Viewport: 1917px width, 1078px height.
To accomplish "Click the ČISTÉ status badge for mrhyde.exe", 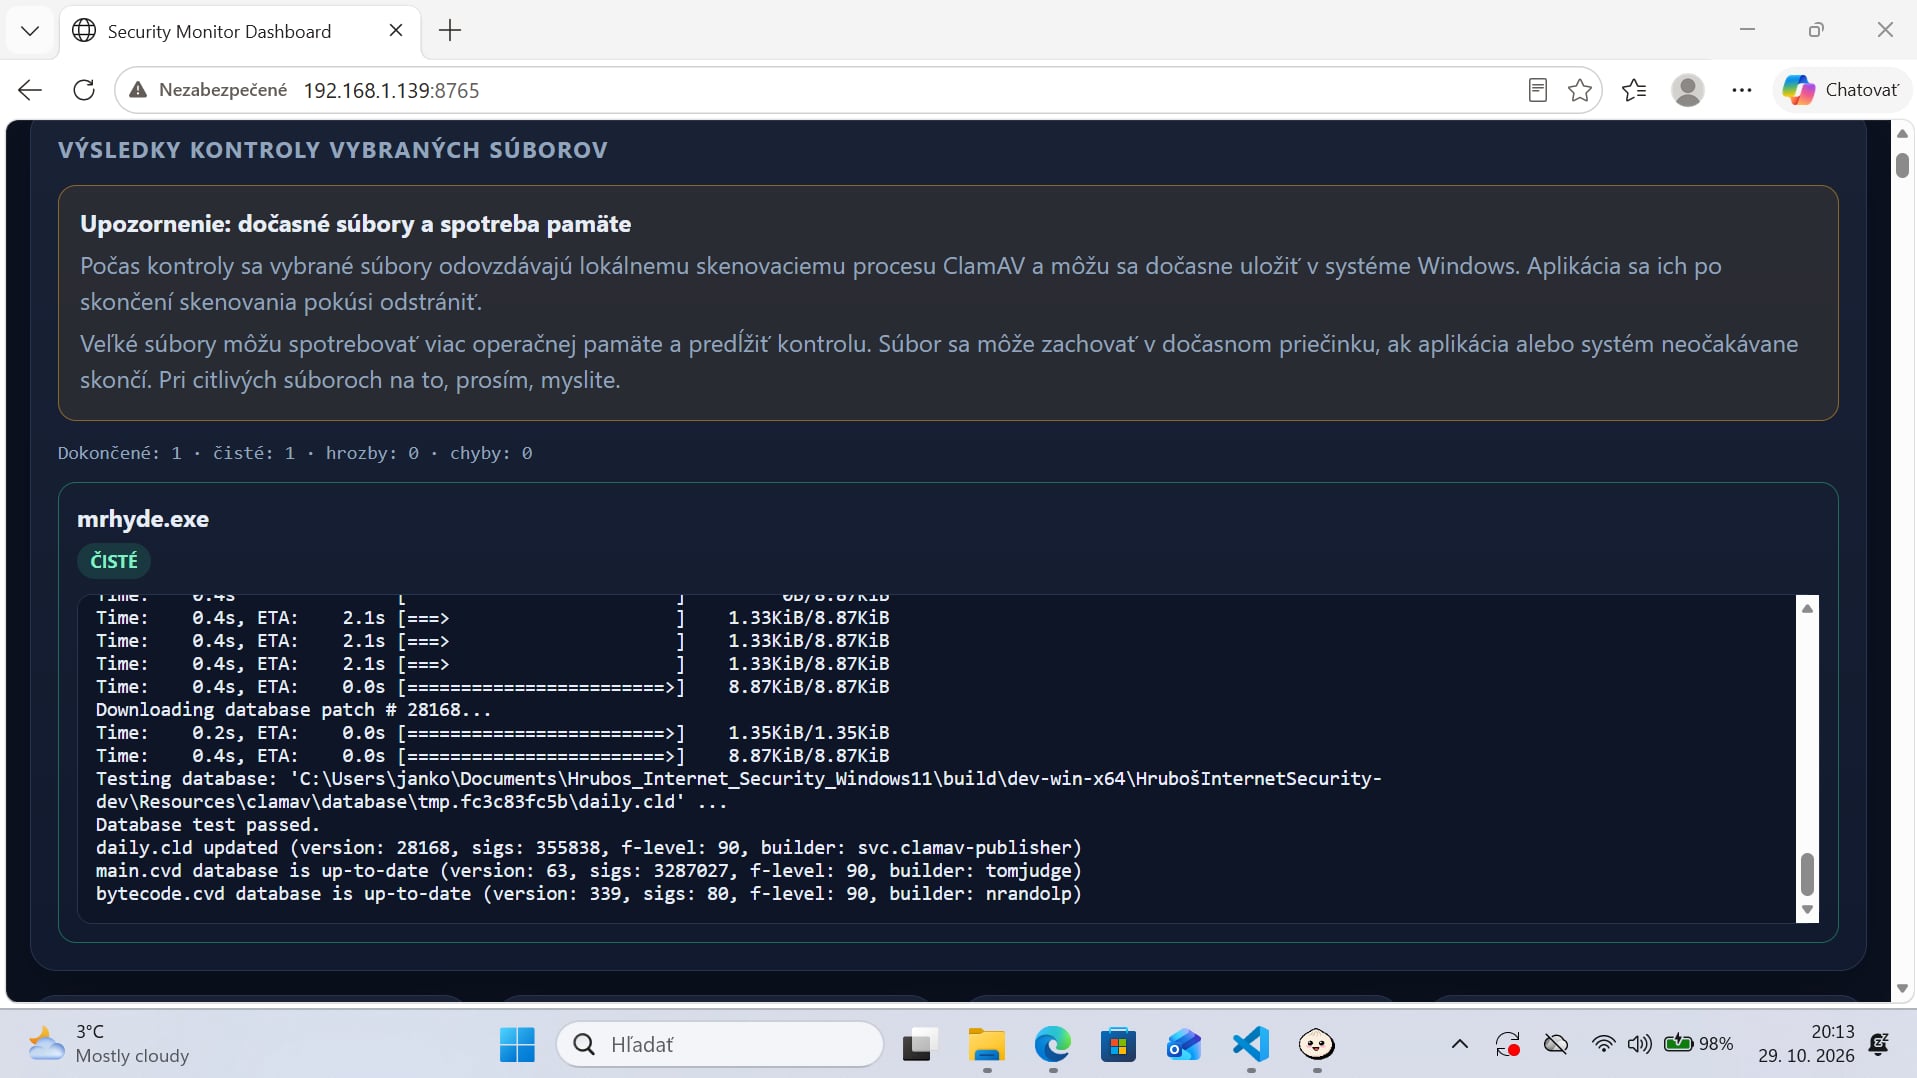I will click(x=114, y=561).
